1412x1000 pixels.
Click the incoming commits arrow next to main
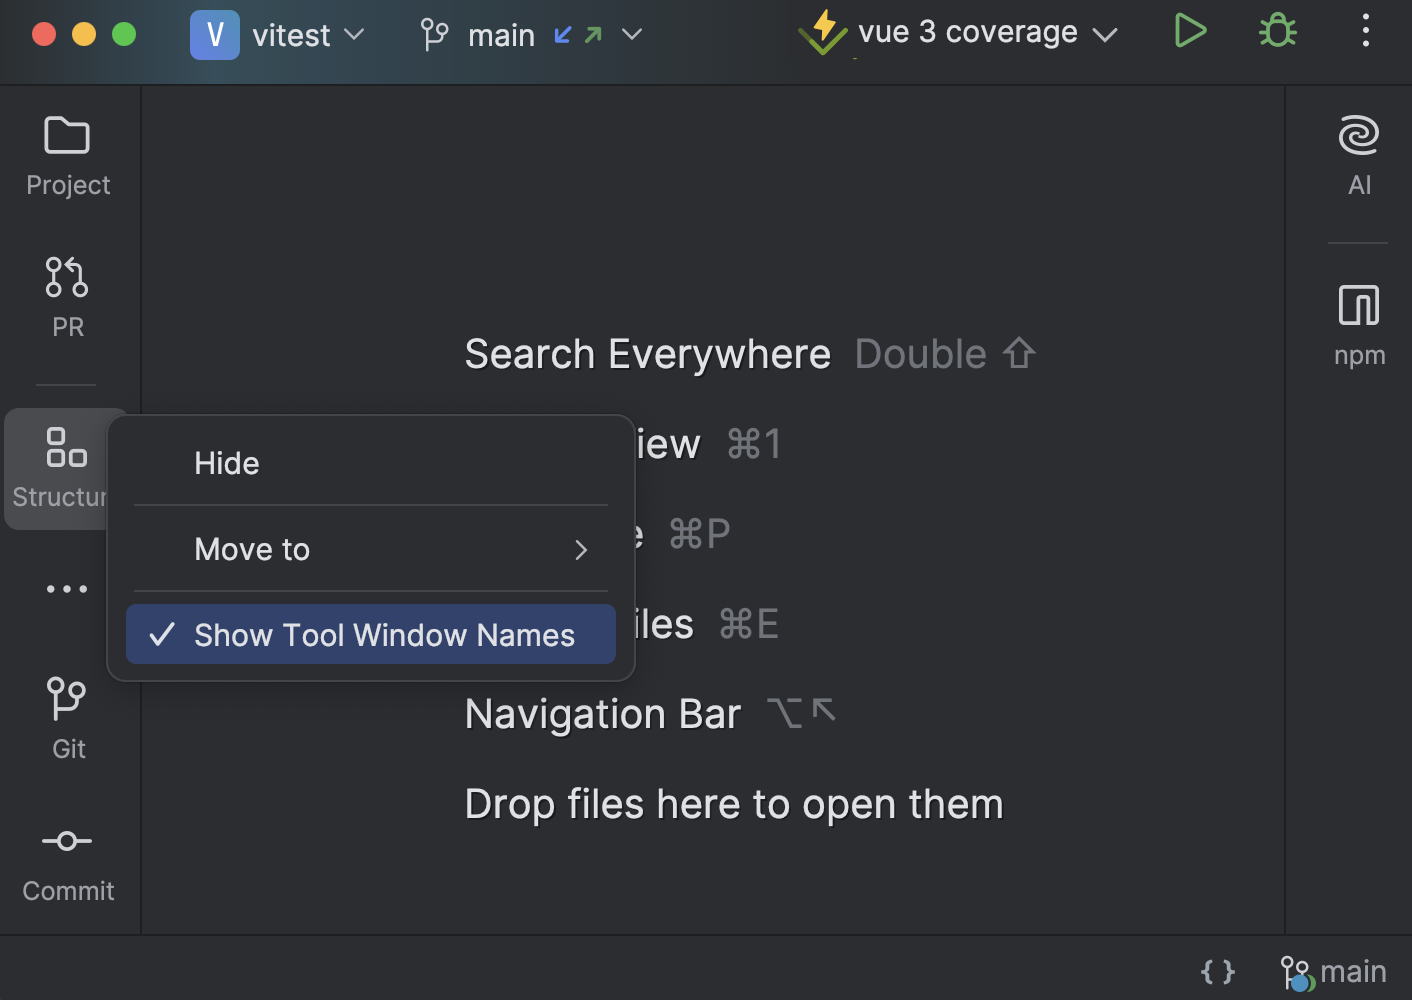point(564,33)
